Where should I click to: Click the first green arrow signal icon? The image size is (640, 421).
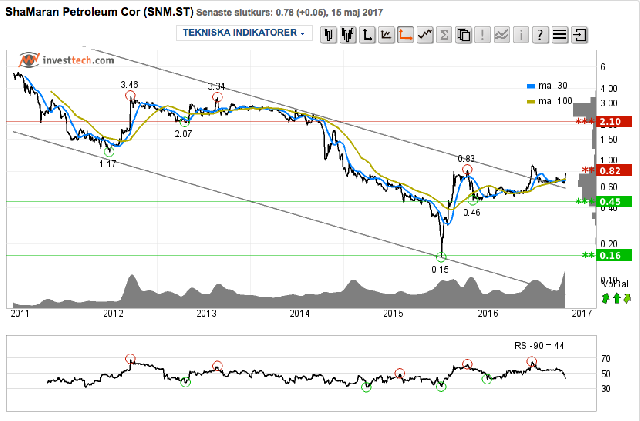click(606, 298)
